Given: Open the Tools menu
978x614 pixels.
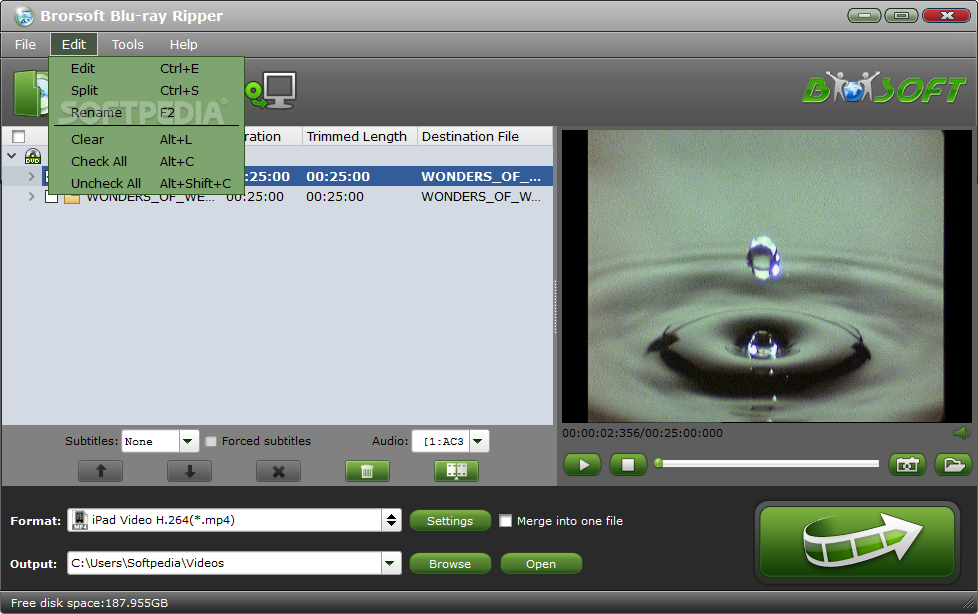Looking at the screenshot, I should coord(127,45).
